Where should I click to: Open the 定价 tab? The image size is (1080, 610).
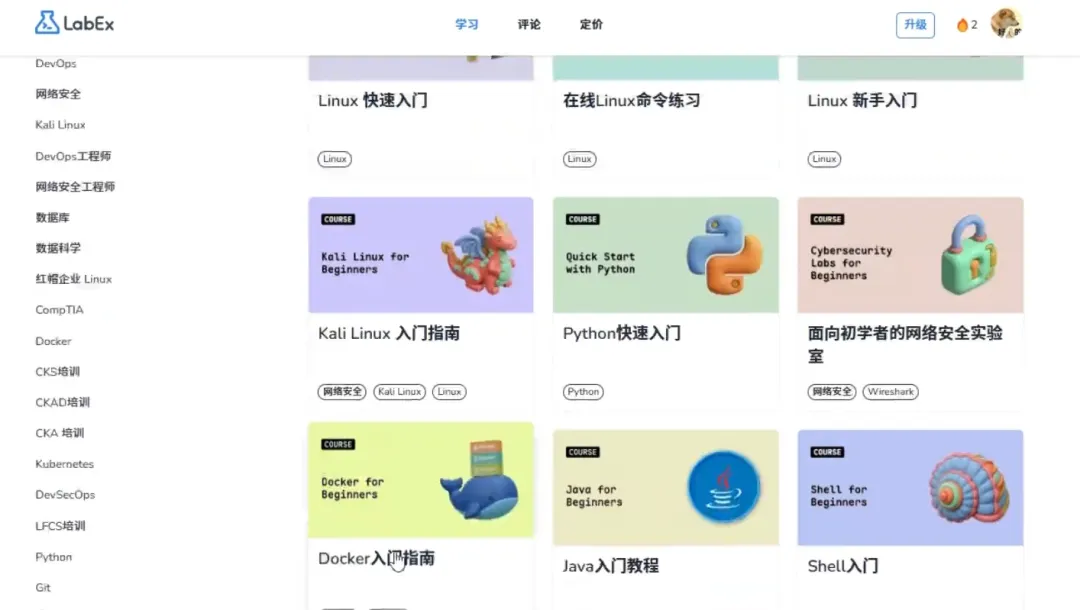pos(591,24)
